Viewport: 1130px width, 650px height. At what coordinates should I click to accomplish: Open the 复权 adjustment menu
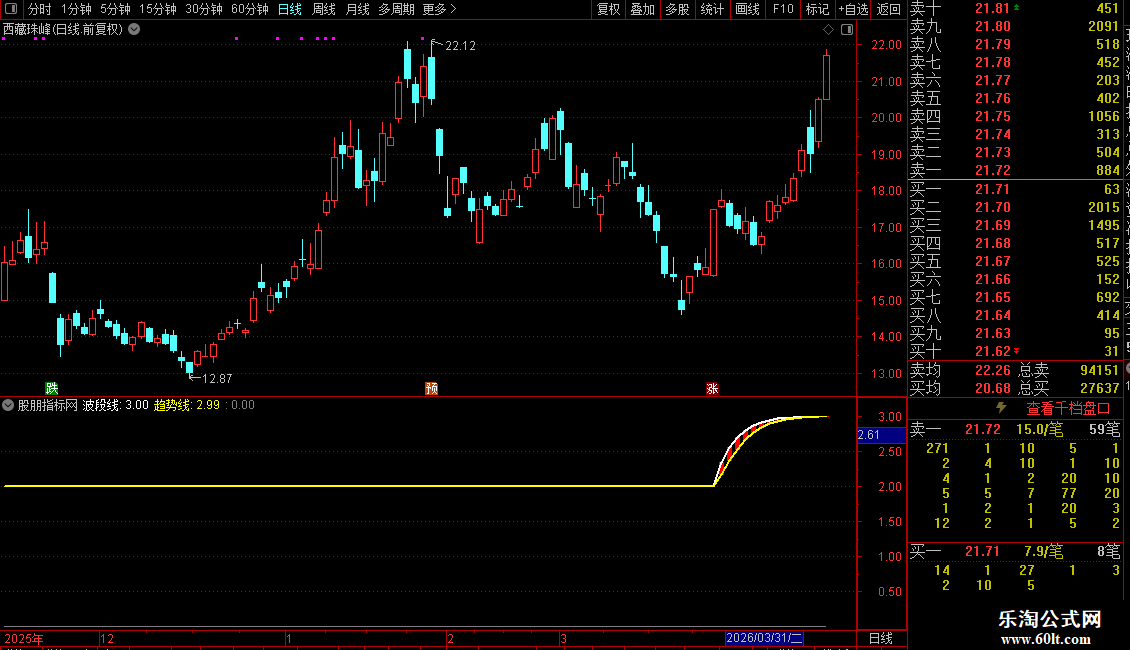608,9
